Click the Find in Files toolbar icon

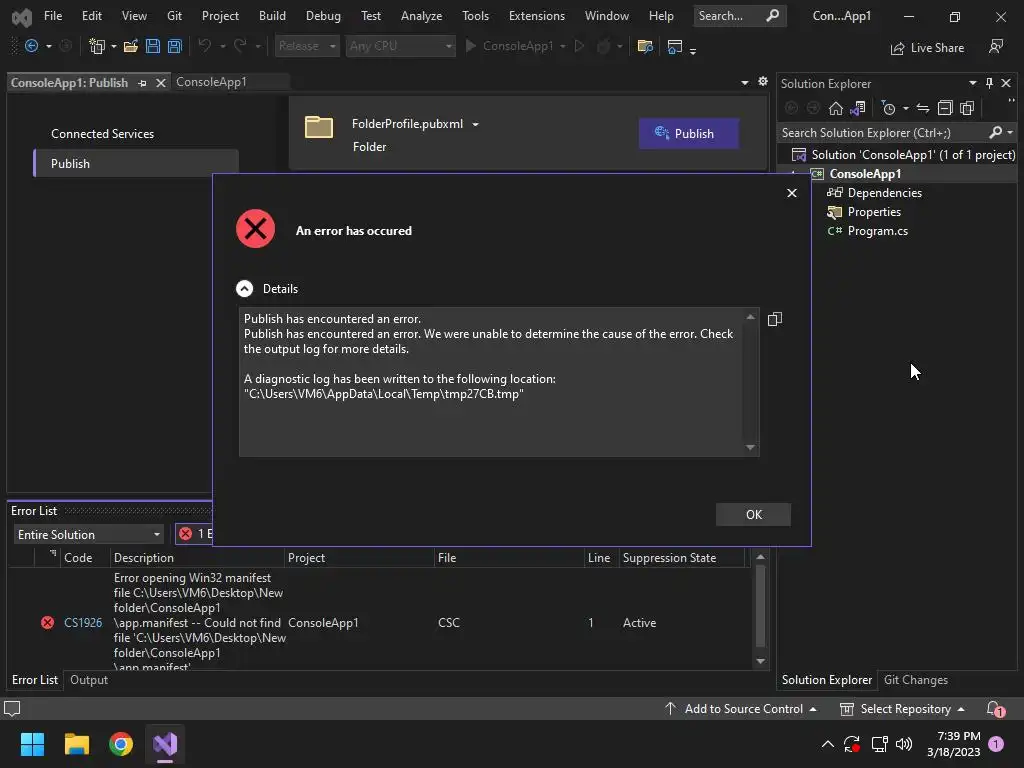(645, 46)
